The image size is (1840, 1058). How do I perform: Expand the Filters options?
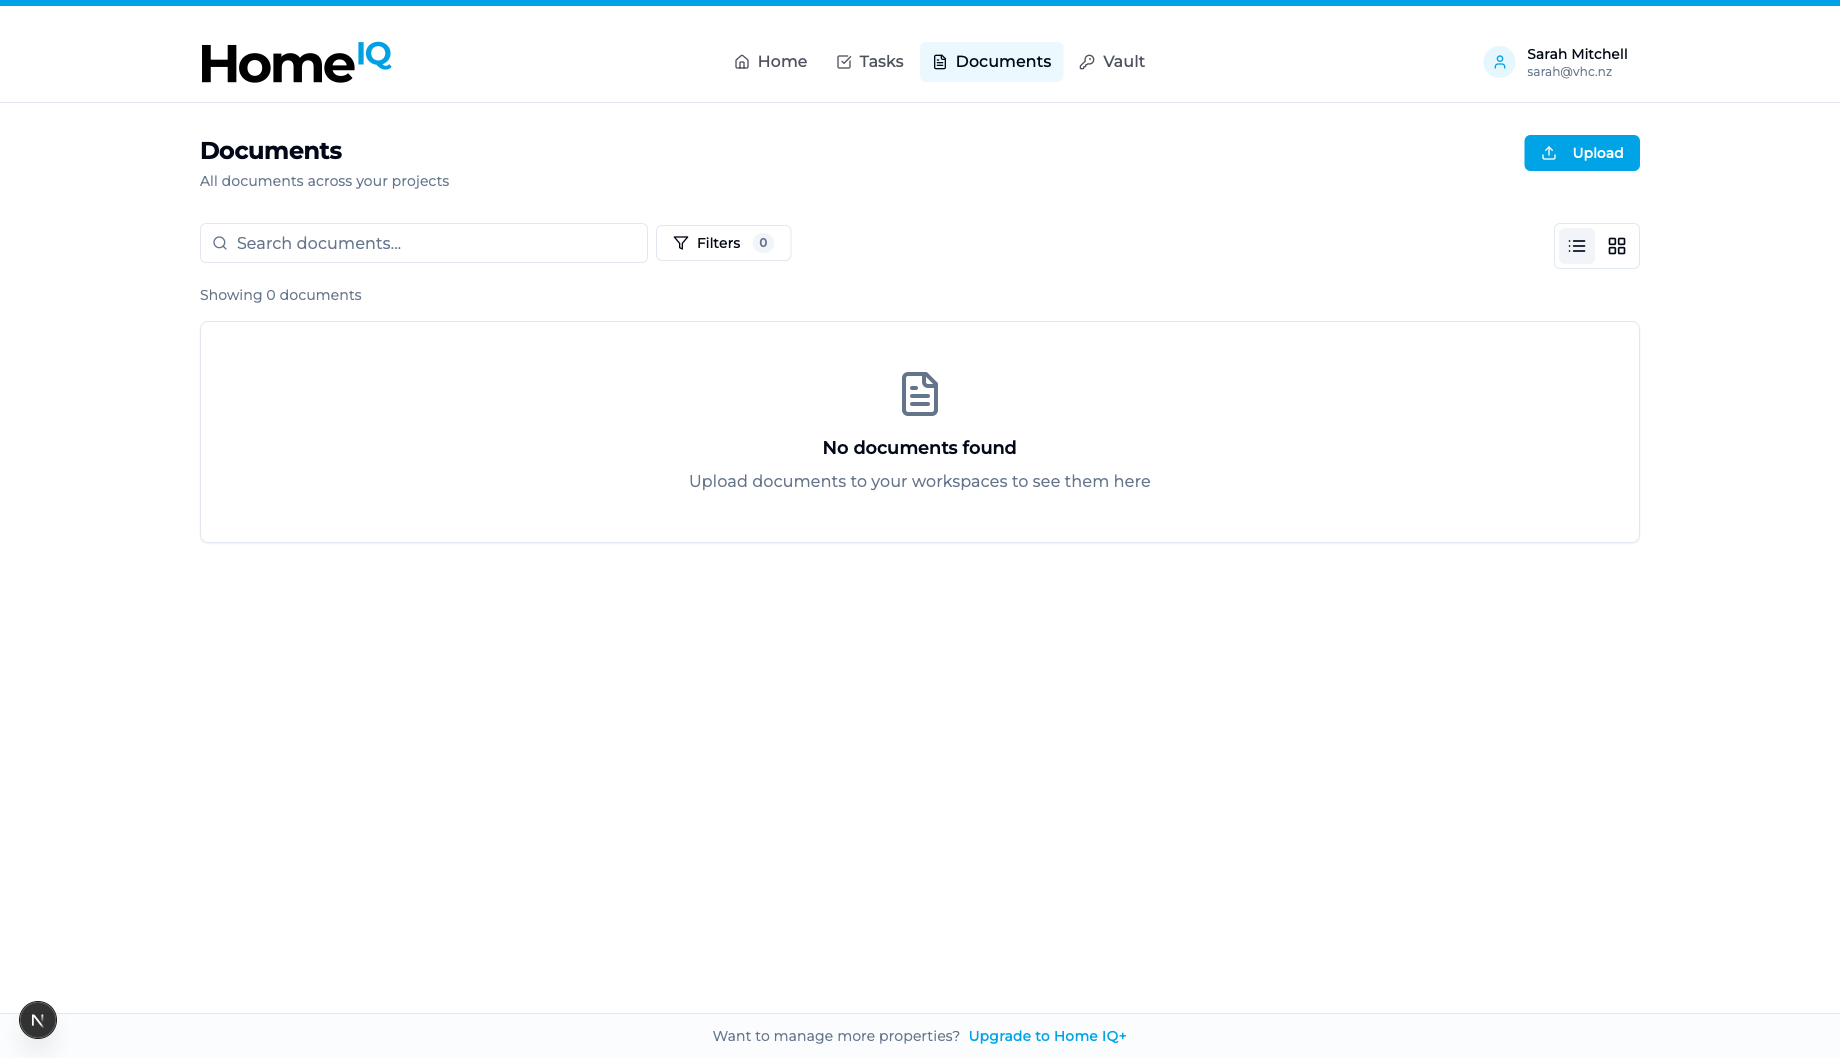pyautogui.click(x=719, y=243)
